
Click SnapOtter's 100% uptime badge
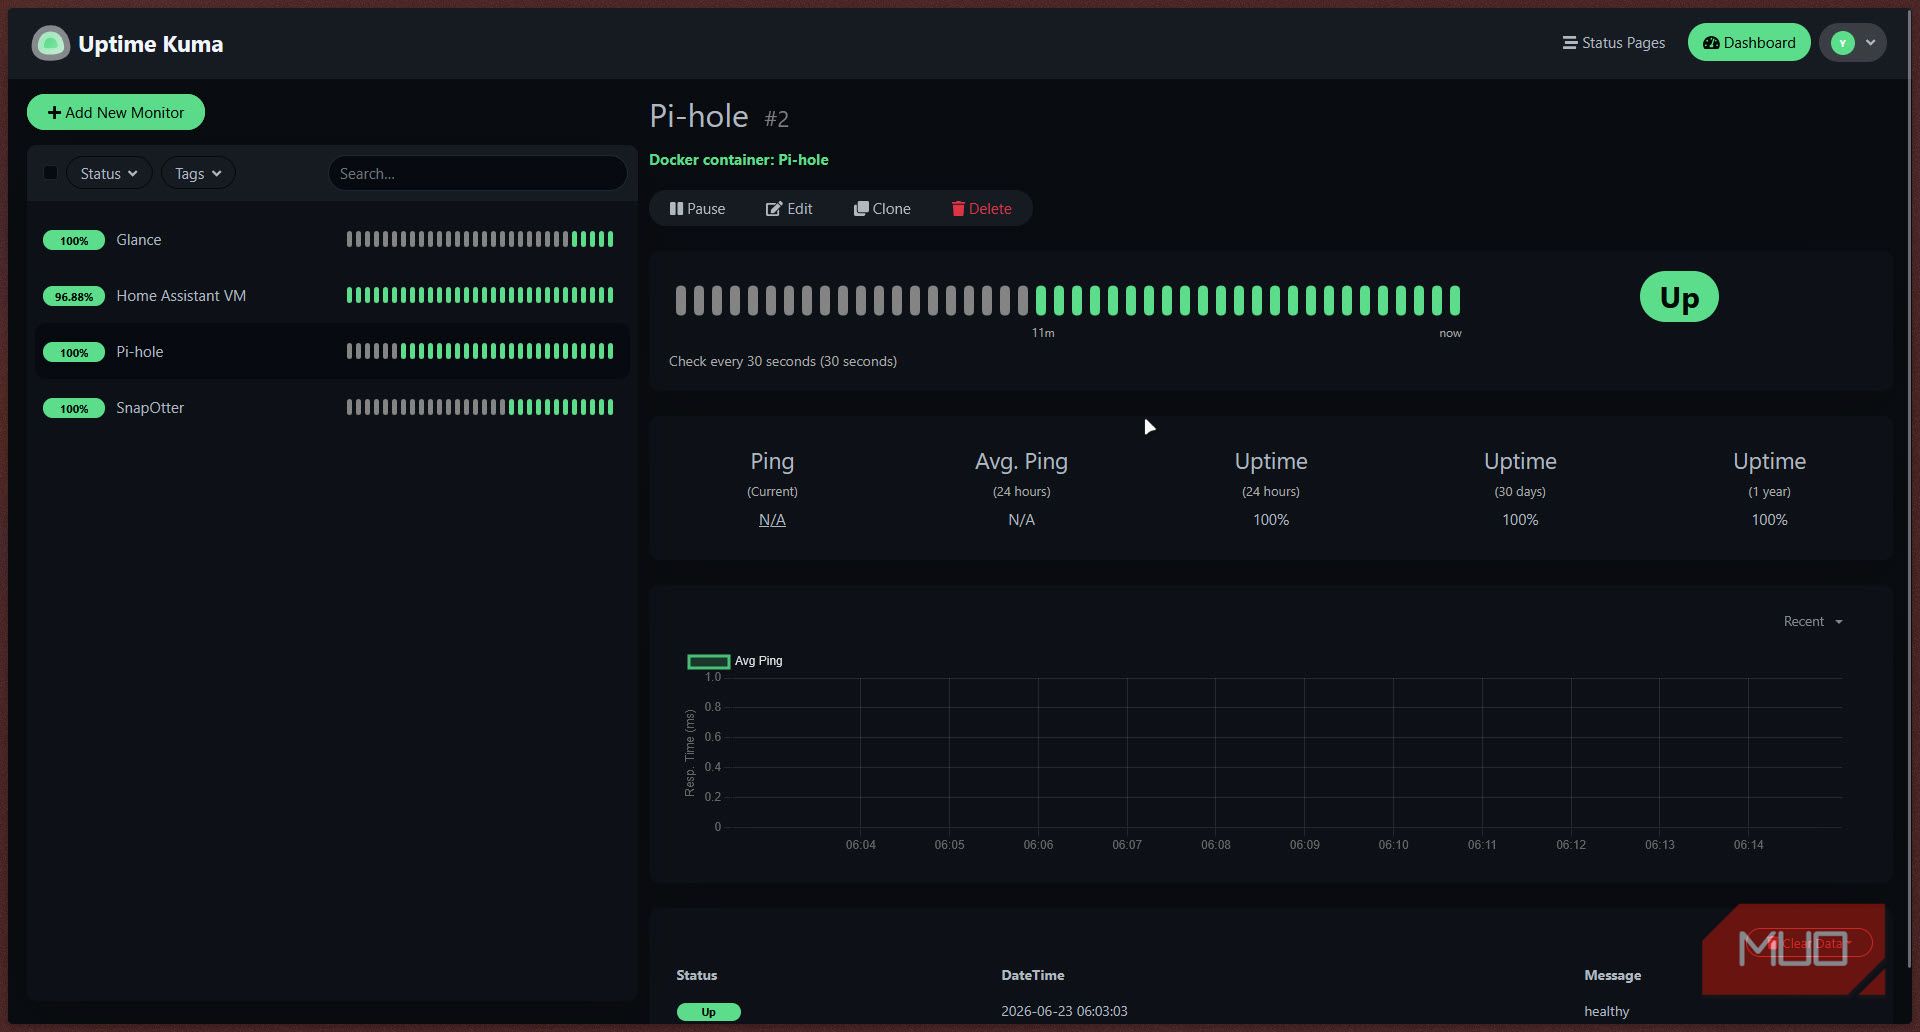pos(74,408)
